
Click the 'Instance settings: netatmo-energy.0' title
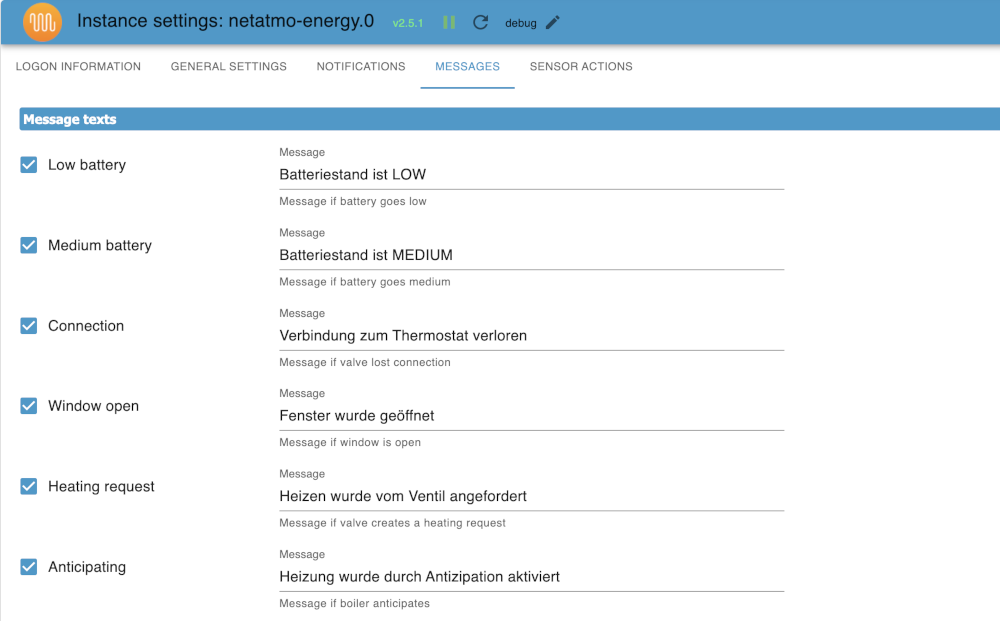pos(225,21)
